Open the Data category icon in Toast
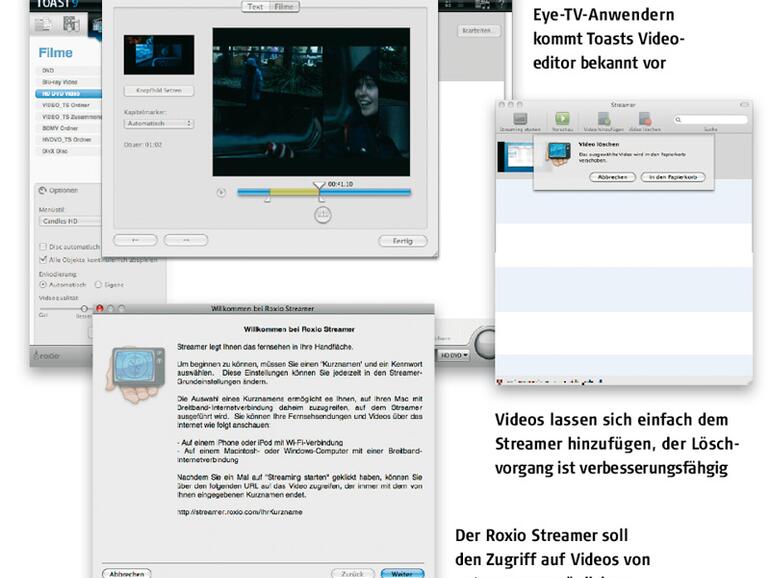The image size is (770, 578). pos(43,24)
